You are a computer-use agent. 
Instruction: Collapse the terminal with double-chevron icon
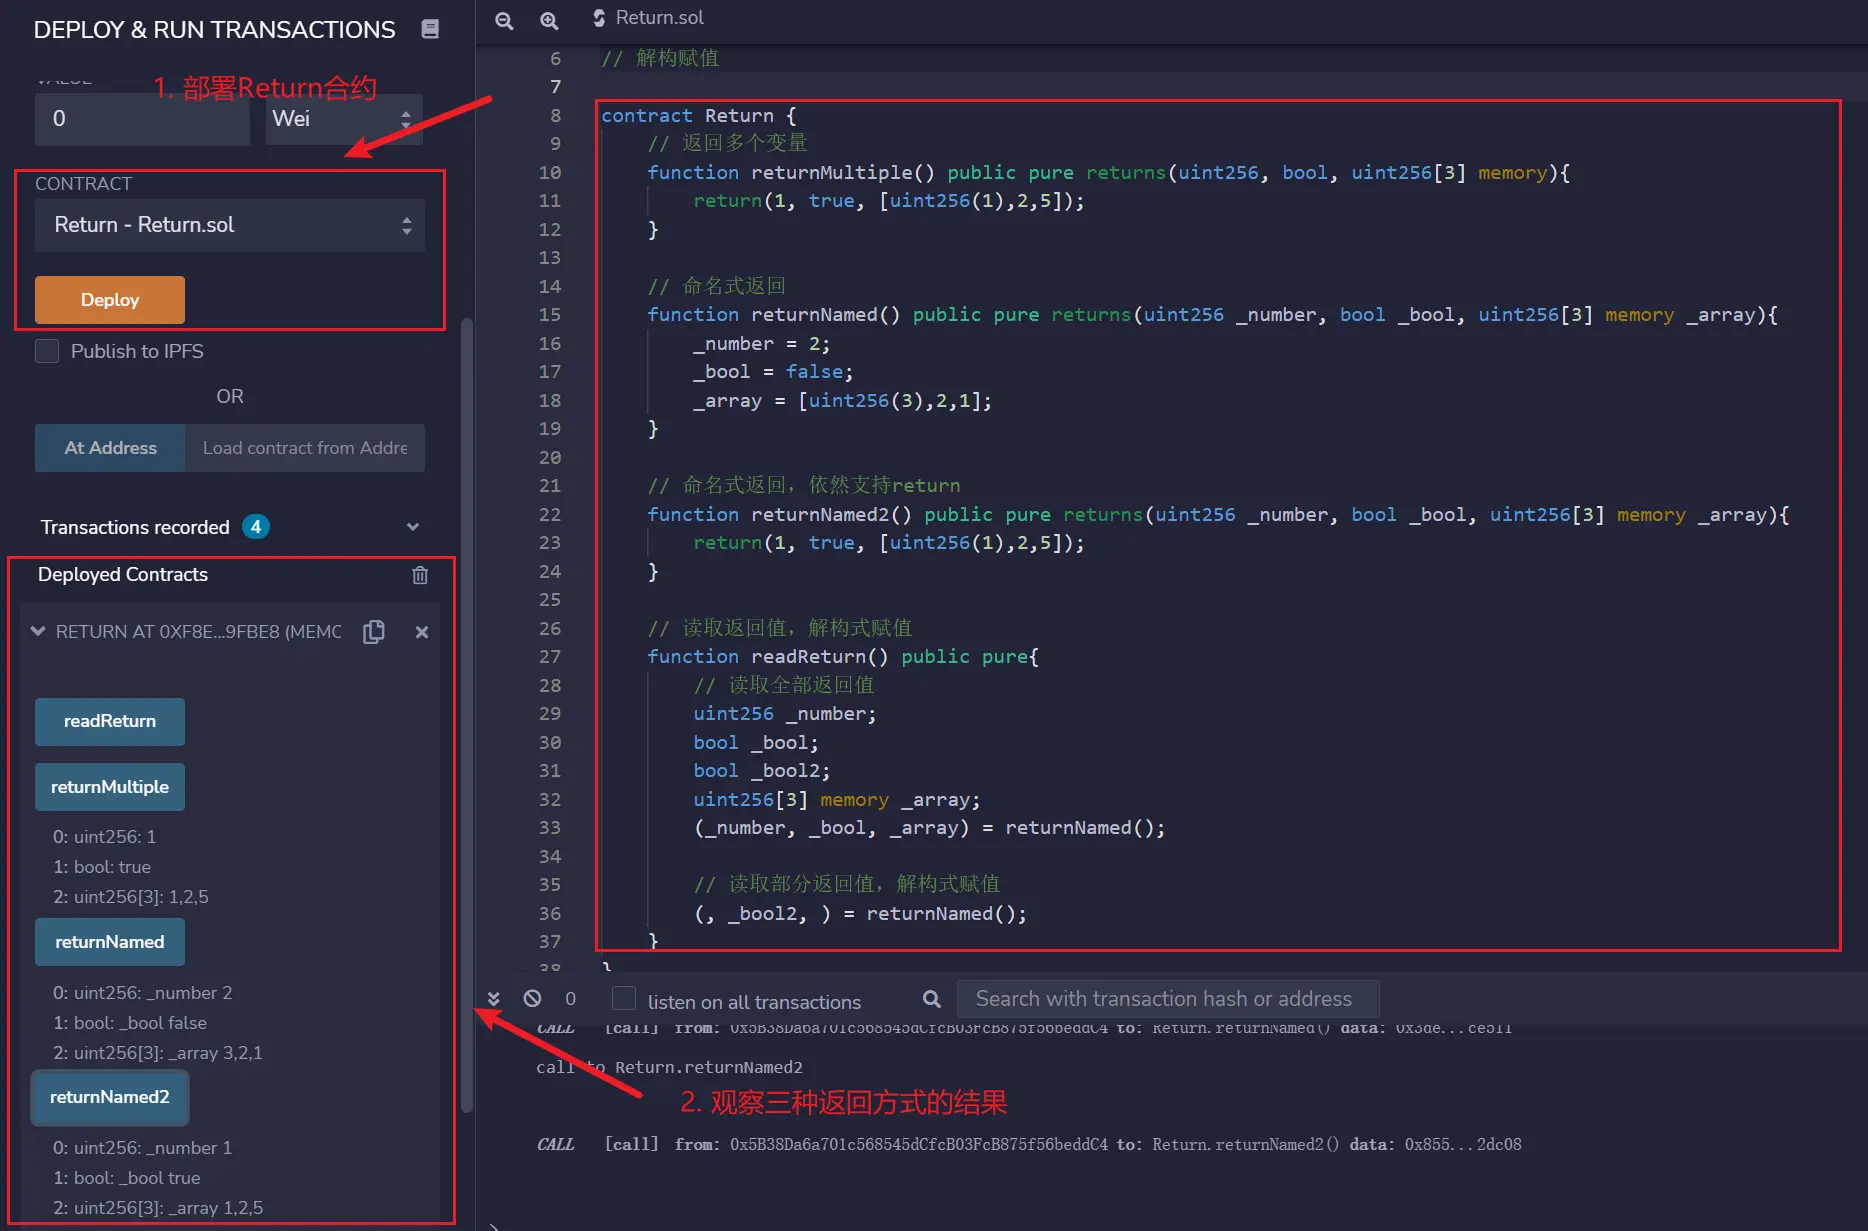pyautogui.click(x=493, y=998)
